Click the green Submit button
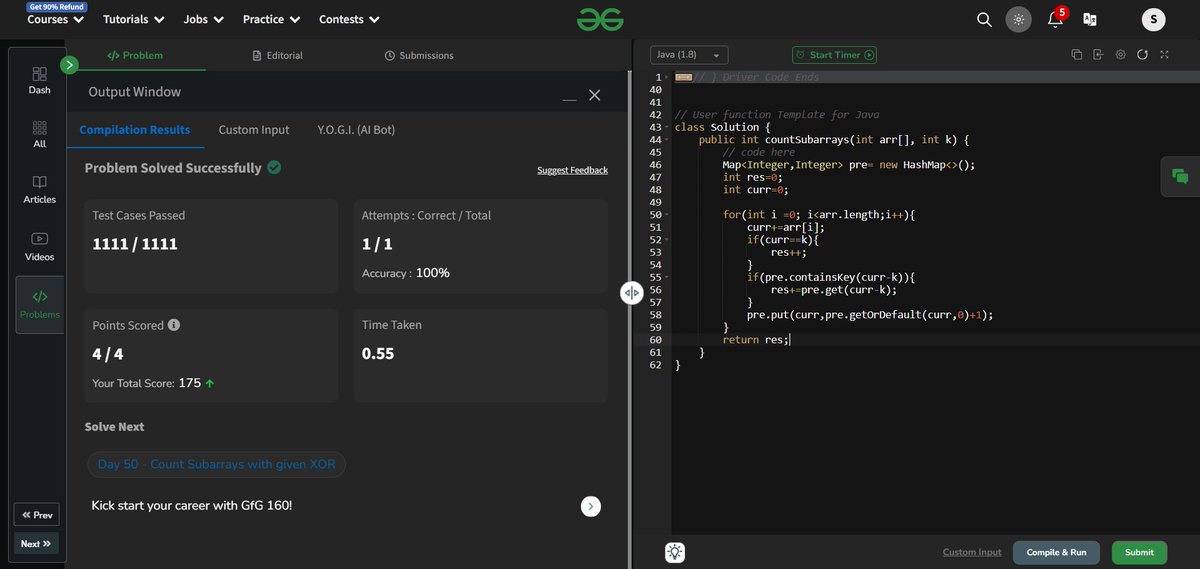1200x569 pixels. pos(1139,552)
